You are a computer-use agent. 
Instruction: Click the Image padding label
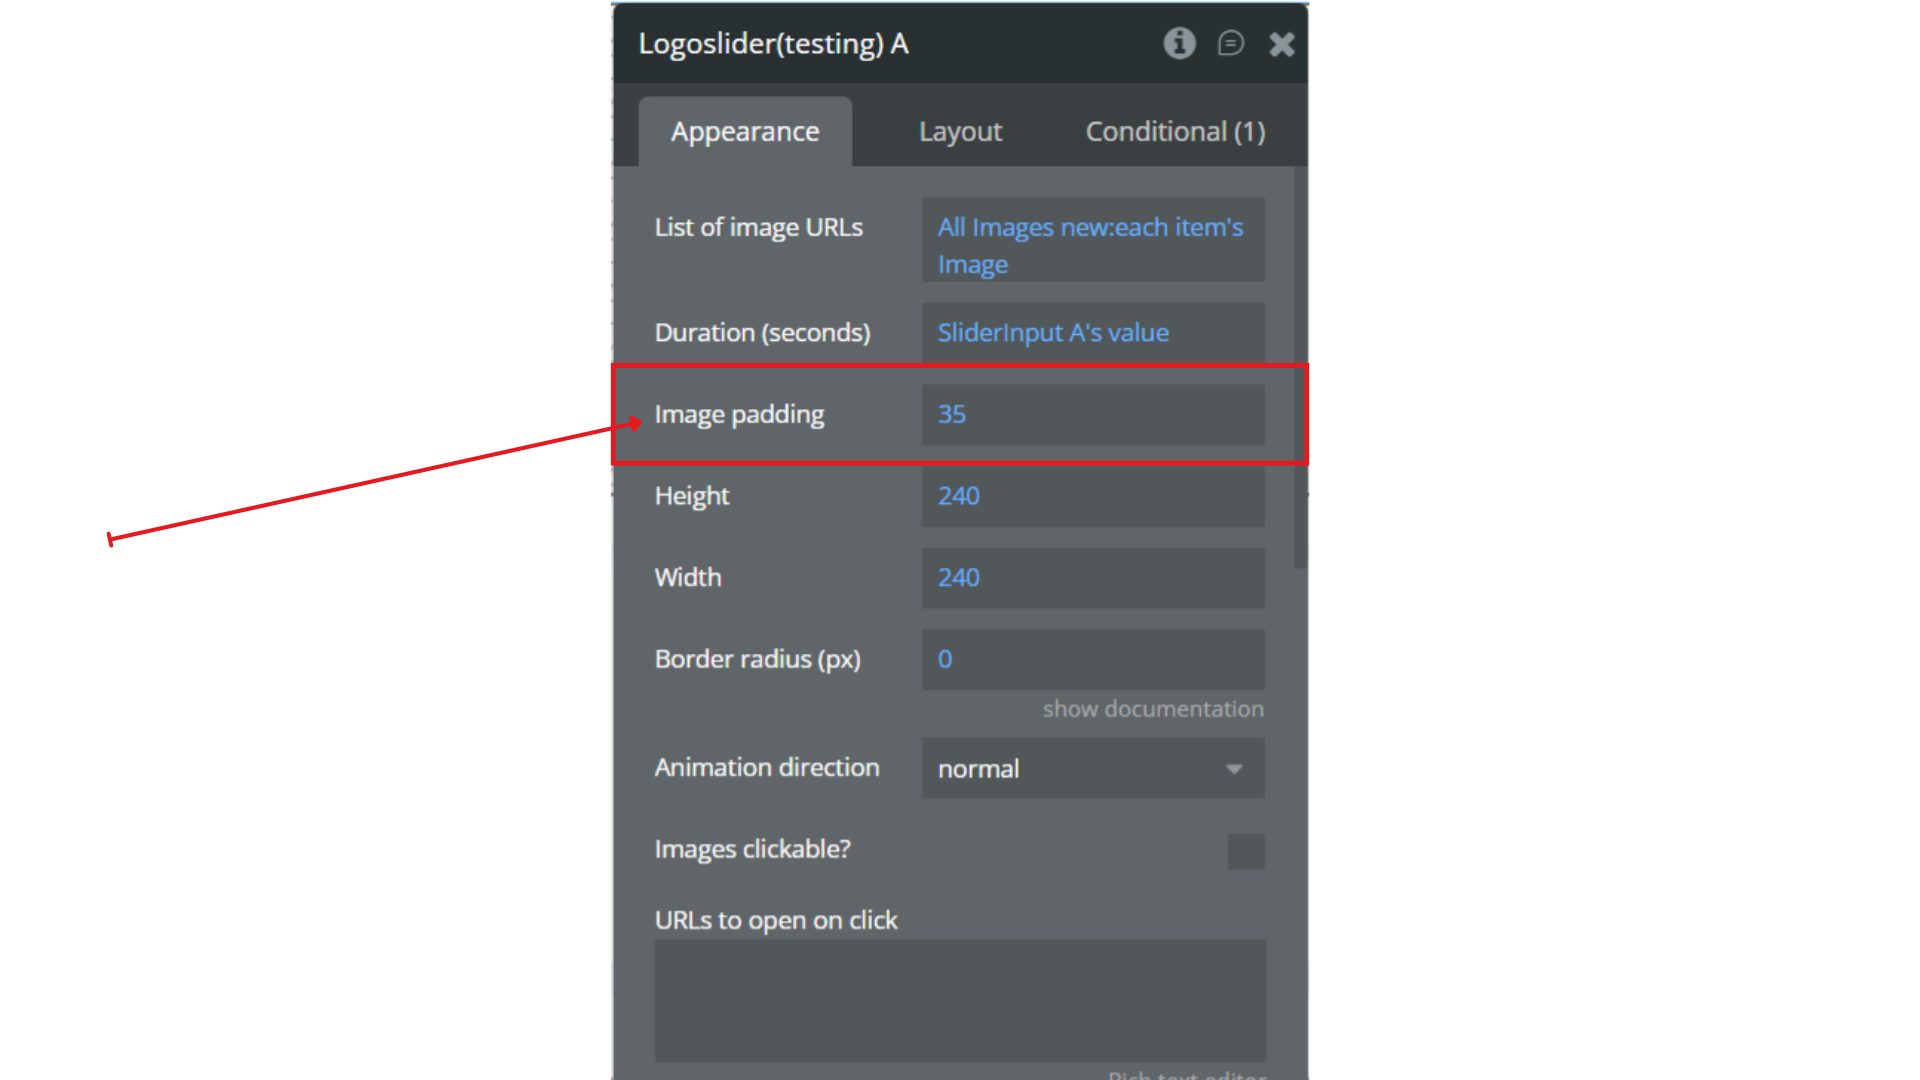[739, 414]
